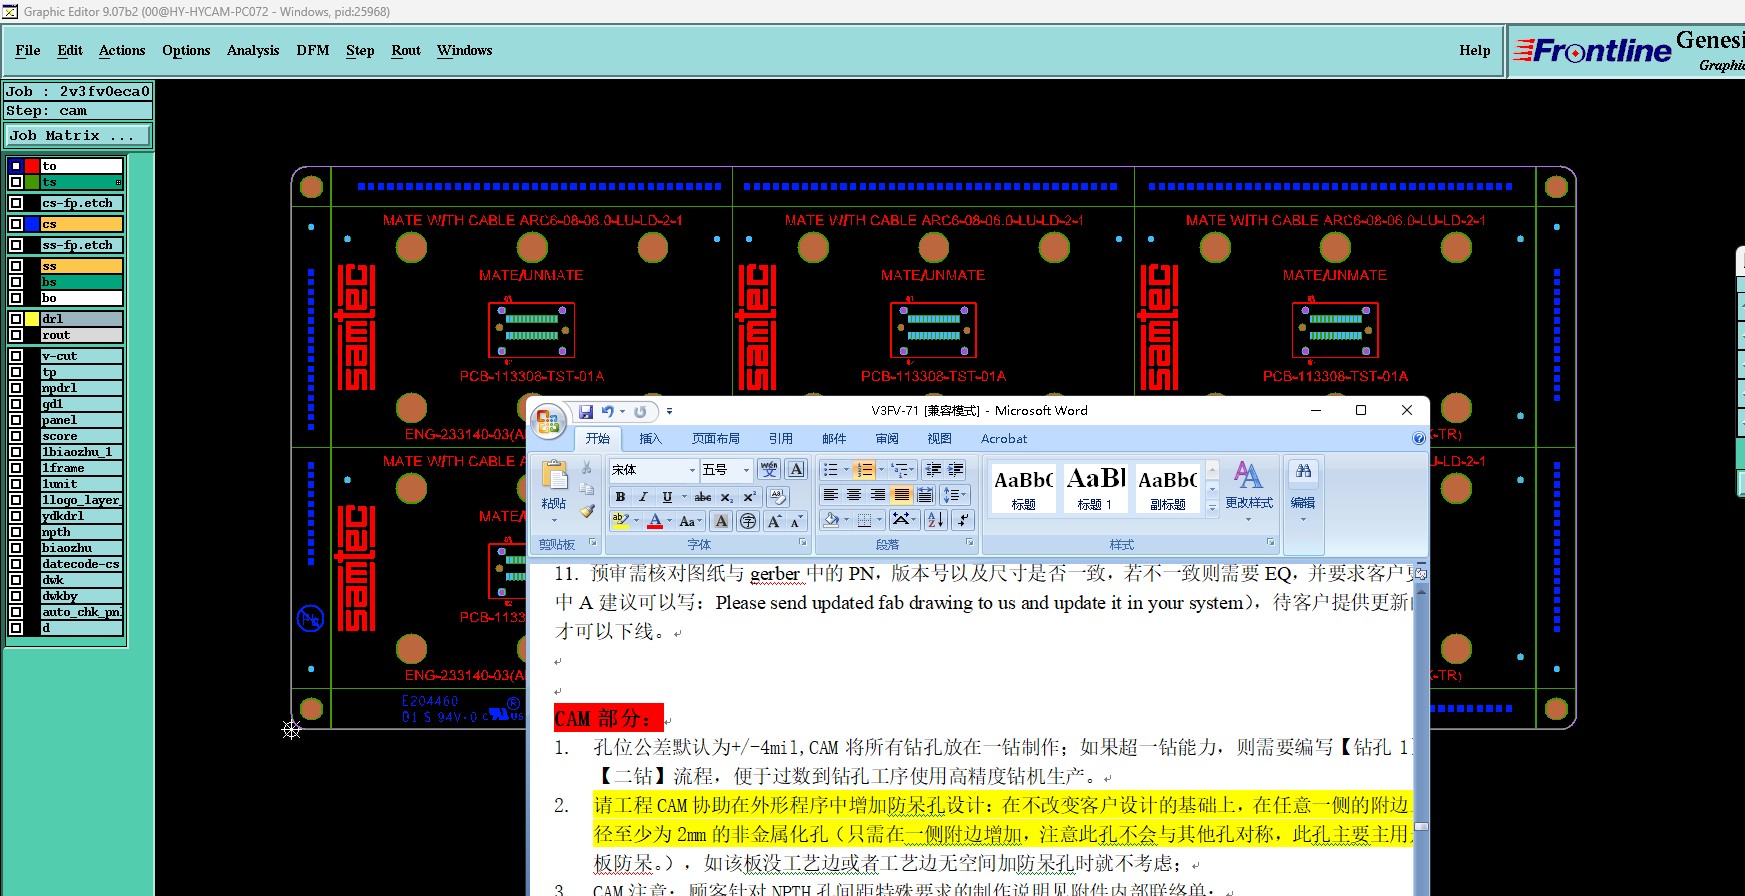Screen dimensions: 1745x896
Task: Save the Word document with the floppy icon
Action: point(586,411)
